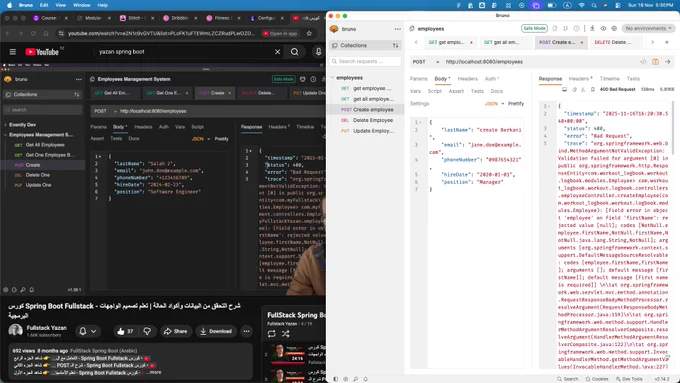This screenshot has width=680, height=383.
Task: Click the YouTube voice search microphone
Action: (318, 52)
